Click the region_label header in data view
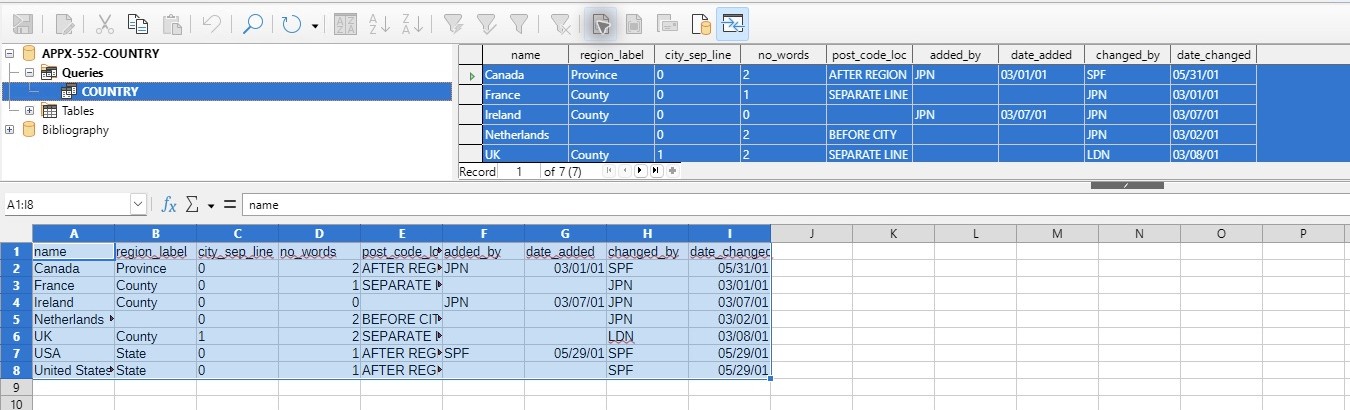This screenshot has width=1350, height=410. tap(611, 55)
